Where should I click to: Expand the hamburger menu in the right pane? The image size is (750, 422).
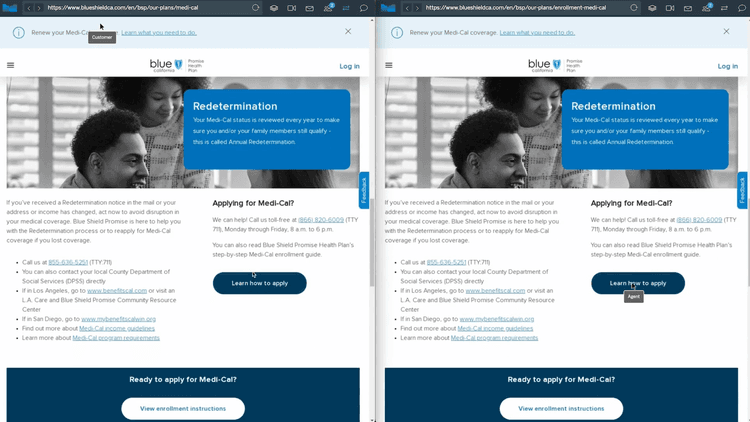point(389,66)
